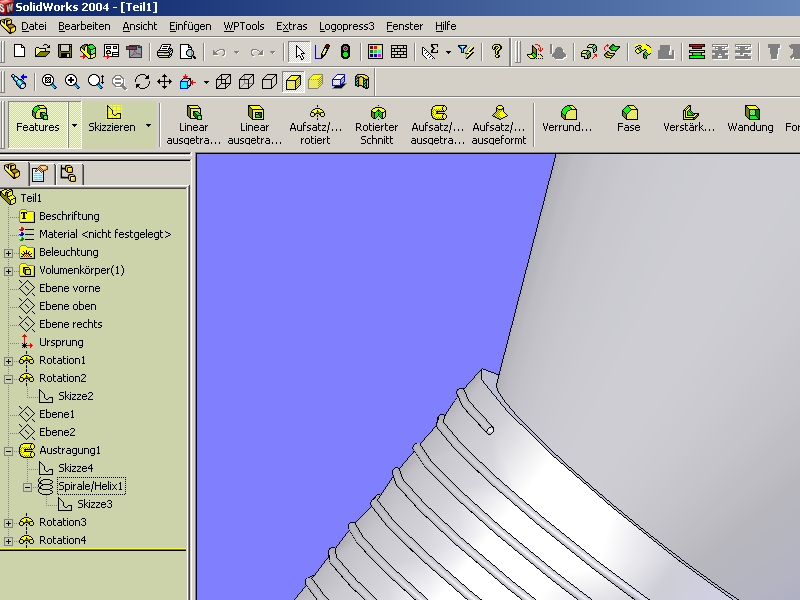
Task: Click the Verrundung fillet tool
Action: [x=567, y=119]
